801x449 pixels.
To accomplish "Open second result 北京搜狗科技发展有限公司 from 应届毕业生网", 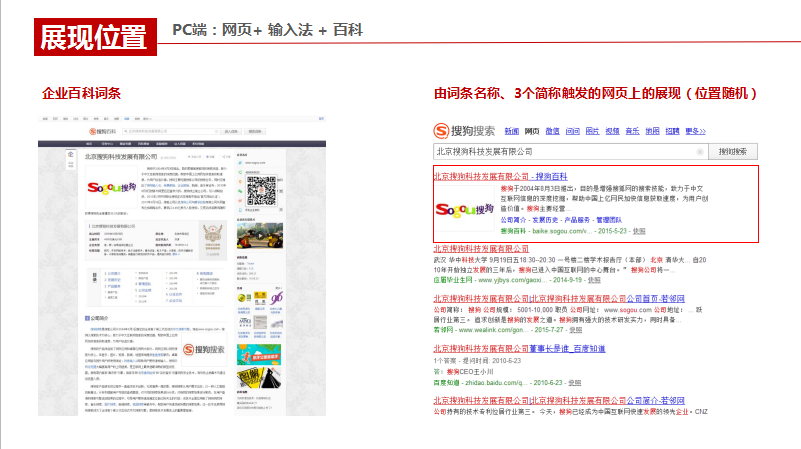I will click(x=481, y=249).
